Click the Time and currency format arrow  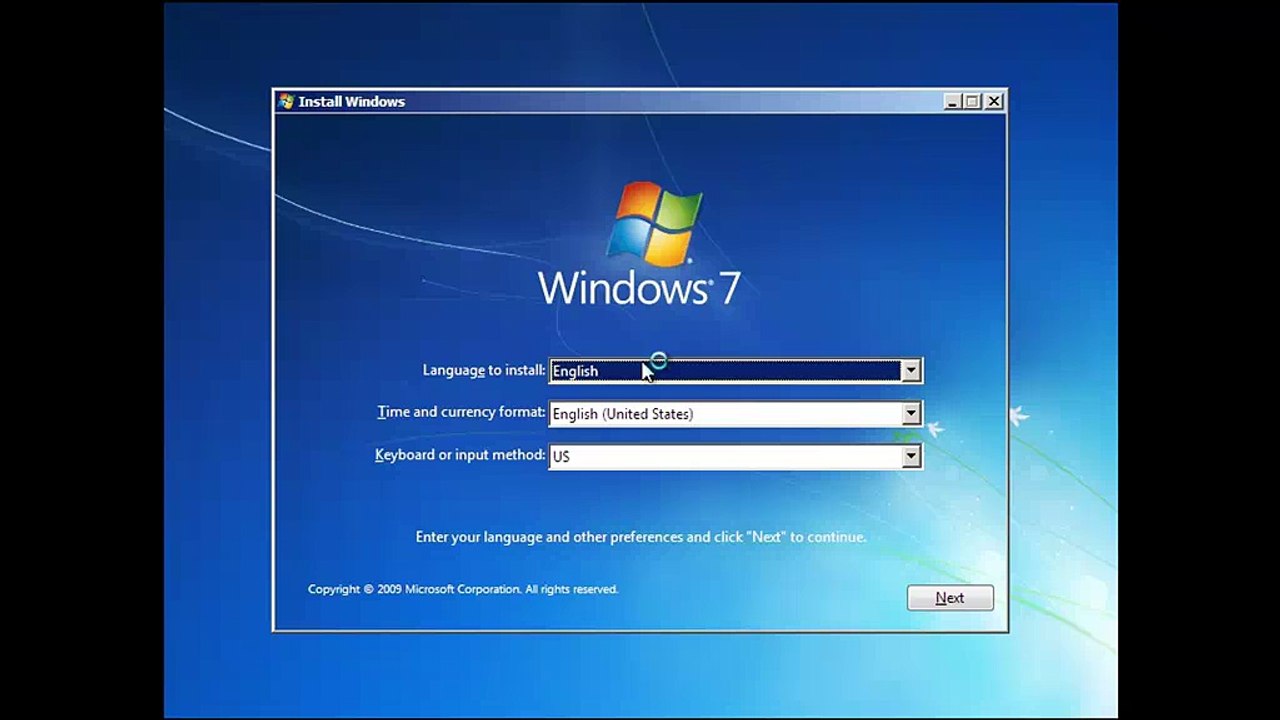(910, 414)
